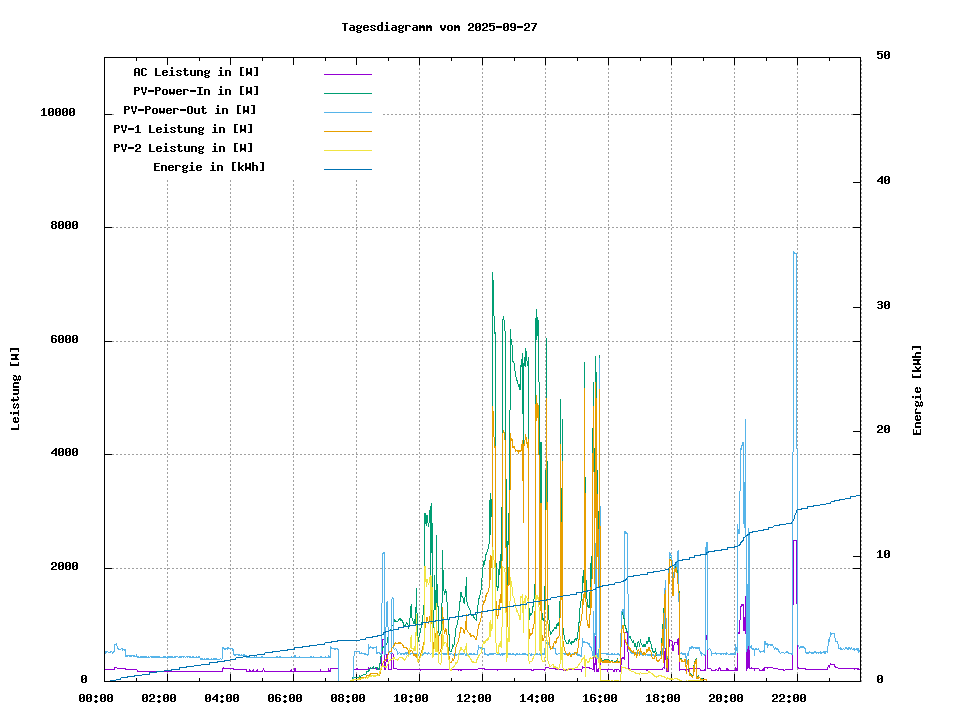Click the light blue PV-Power-Out legend line
Image resolution: width=960 pixels, height=720 pixels.
pos(347,112)
